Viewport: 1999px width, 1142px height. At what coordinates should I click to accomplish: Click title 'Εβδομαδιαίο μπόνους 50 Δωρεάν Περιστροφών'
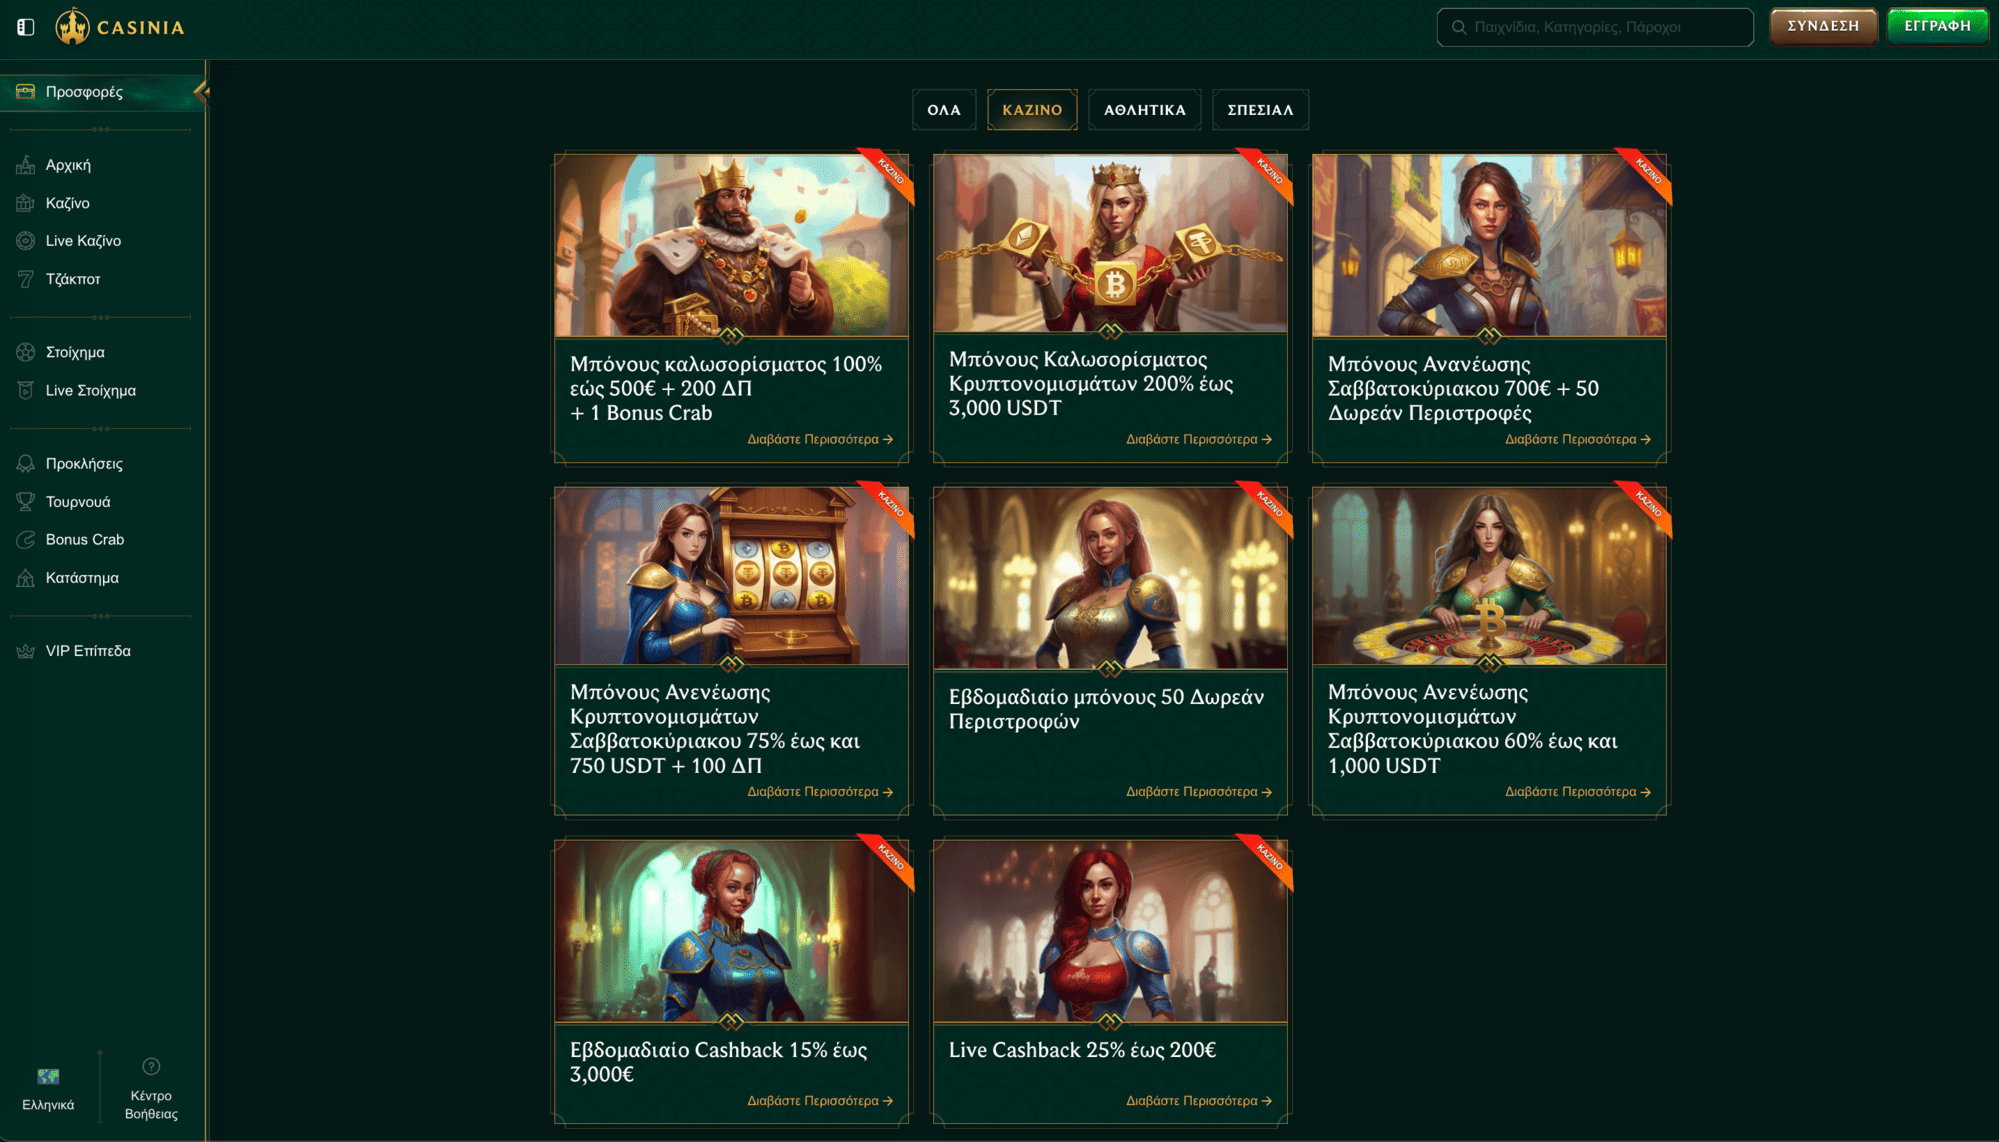[x=1106, y=709]
